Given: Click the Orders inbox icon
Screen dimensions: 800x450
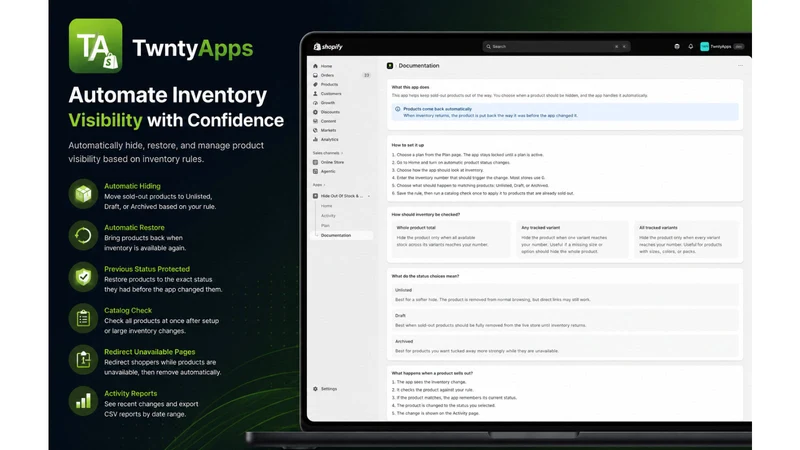Looking at the screenshot, I should [x=315, y=75].
